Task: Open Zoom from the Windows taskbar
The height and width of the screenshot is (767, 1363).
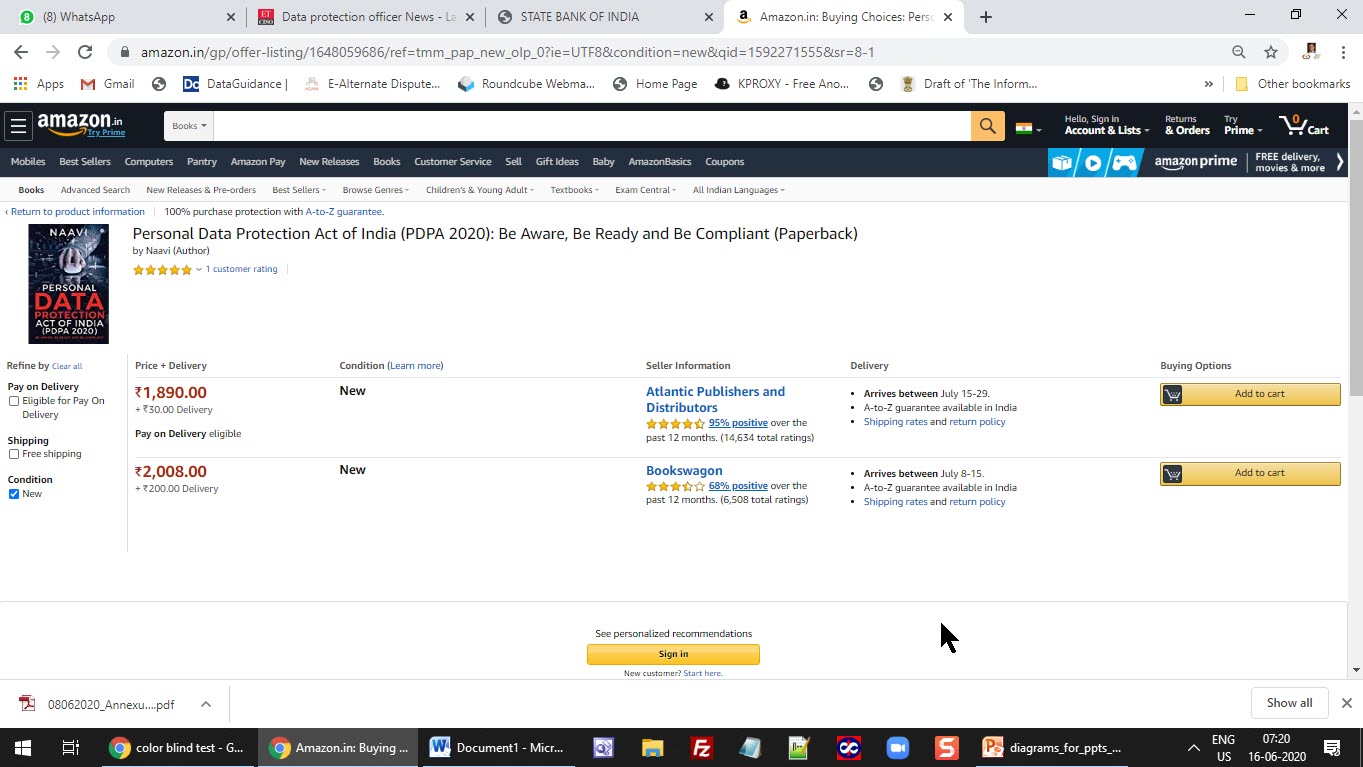Action: click(896, 747)
